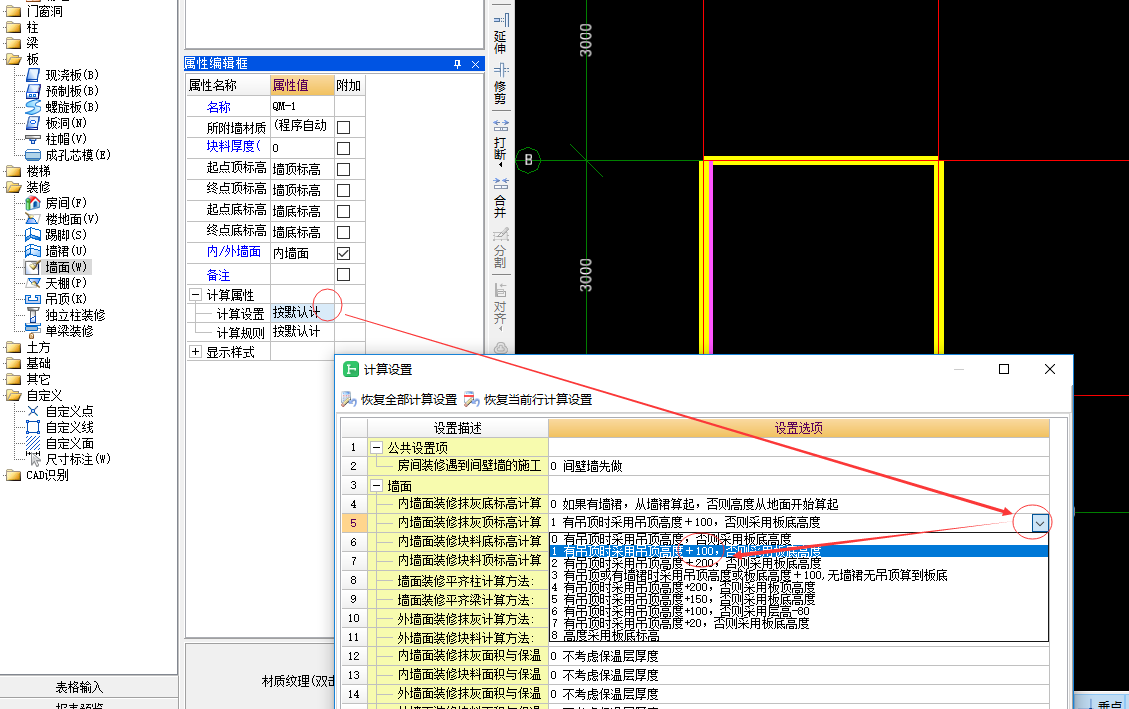This screenshot has width=1129, height=709.
Task: Edit the 名称 value QM-1
Action: pyautogui.click(x=302, y=107)
